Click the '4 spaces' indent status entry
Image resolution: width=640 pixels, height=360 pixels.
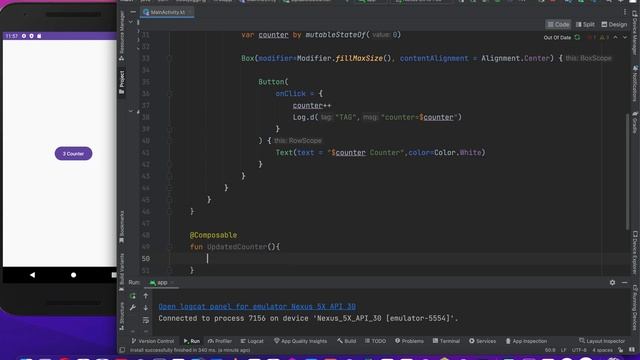pyautogui.click(x=602, y=350)
